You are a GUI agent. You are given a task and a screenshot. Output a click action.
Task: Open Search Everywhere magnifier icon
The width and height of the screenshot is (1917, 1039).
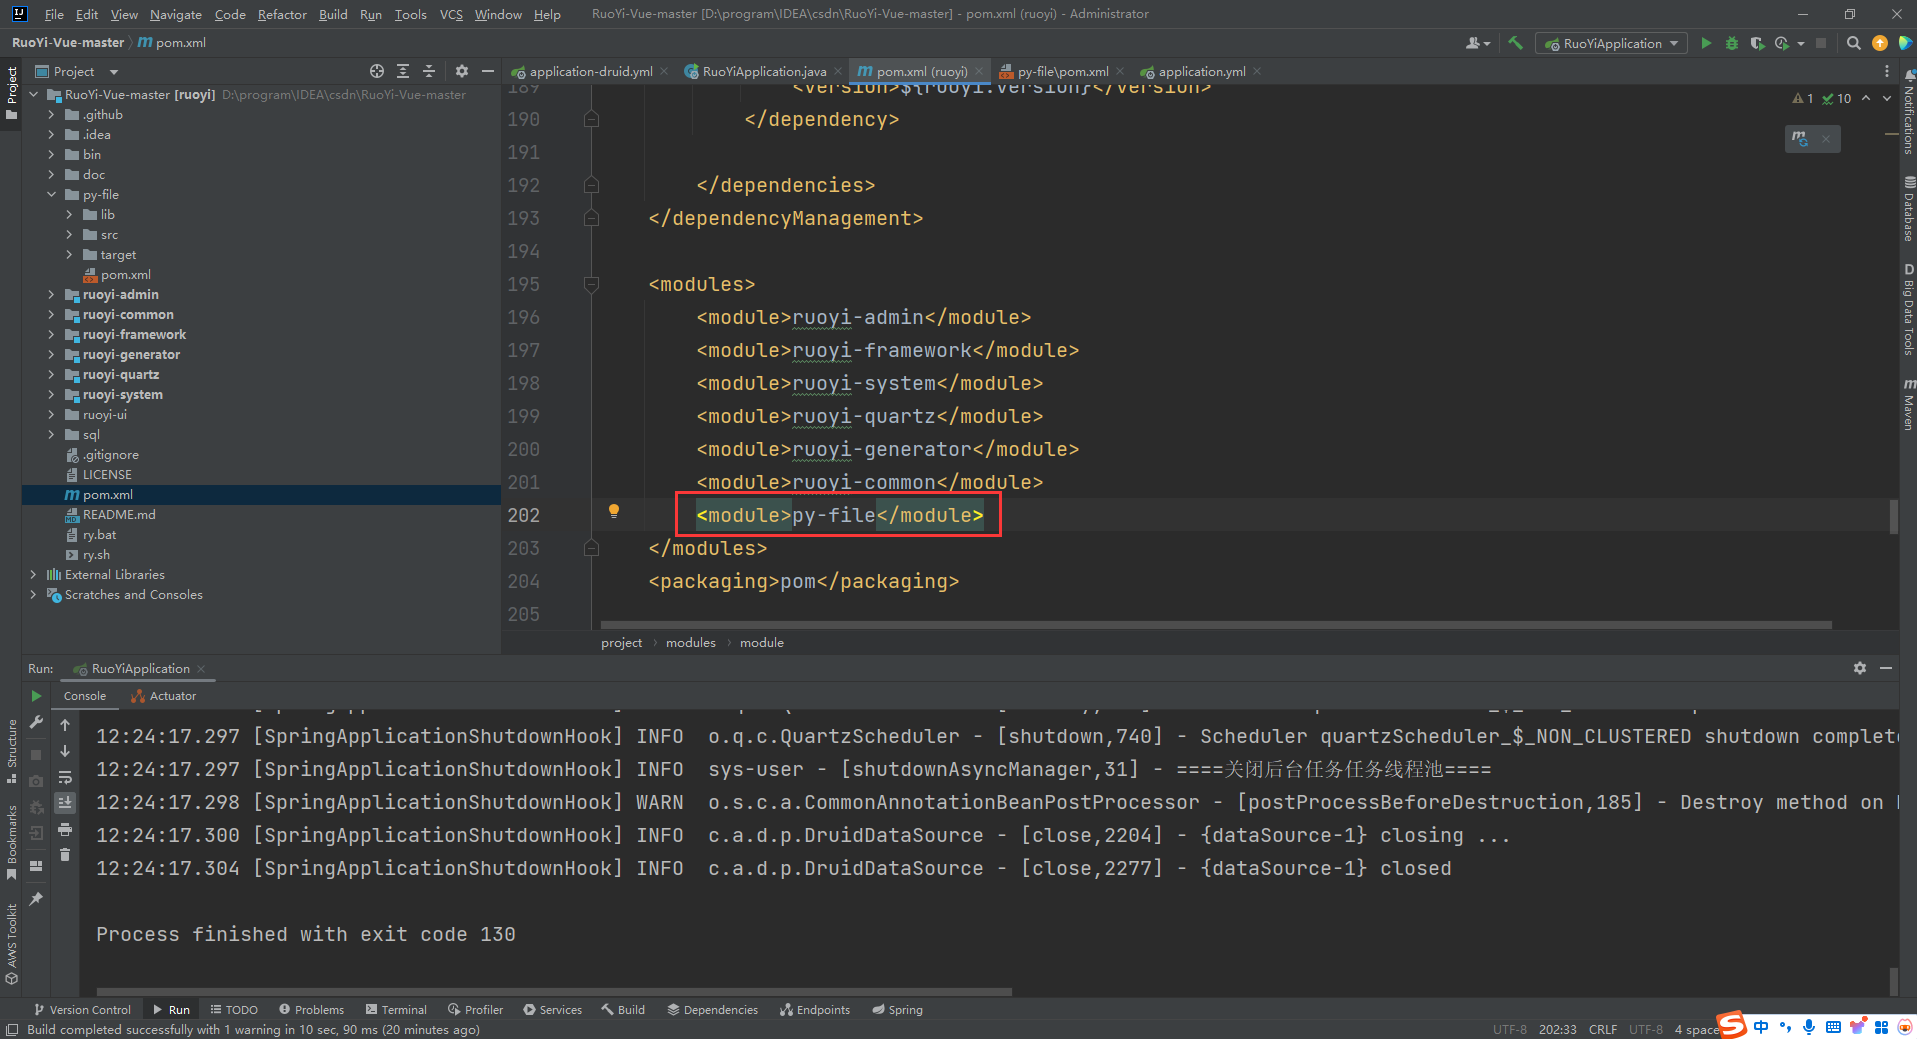pyautogui.click(x=1853, y=43)
